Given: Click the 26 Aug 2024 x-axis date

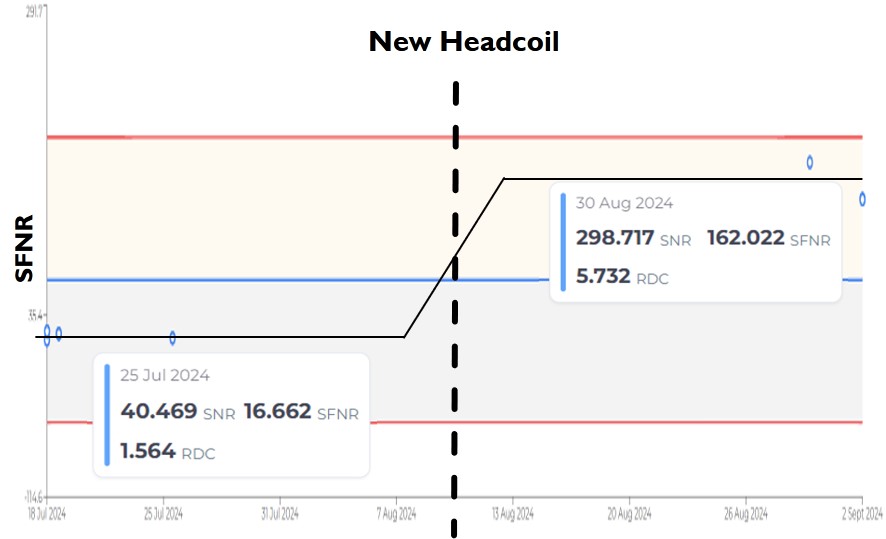Looking at the screenshot, I should click(x=745, y=514).
